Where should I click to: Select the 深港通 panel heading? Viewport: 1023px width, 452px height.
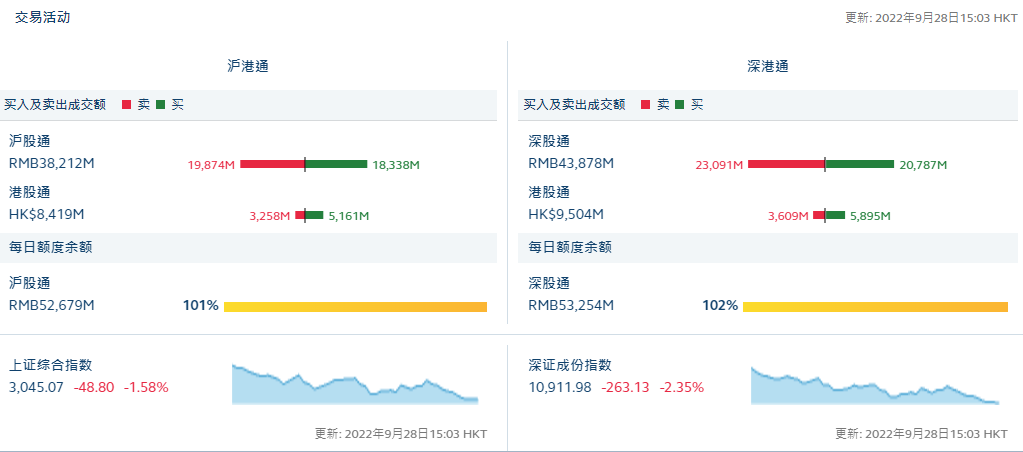point(768,66)
